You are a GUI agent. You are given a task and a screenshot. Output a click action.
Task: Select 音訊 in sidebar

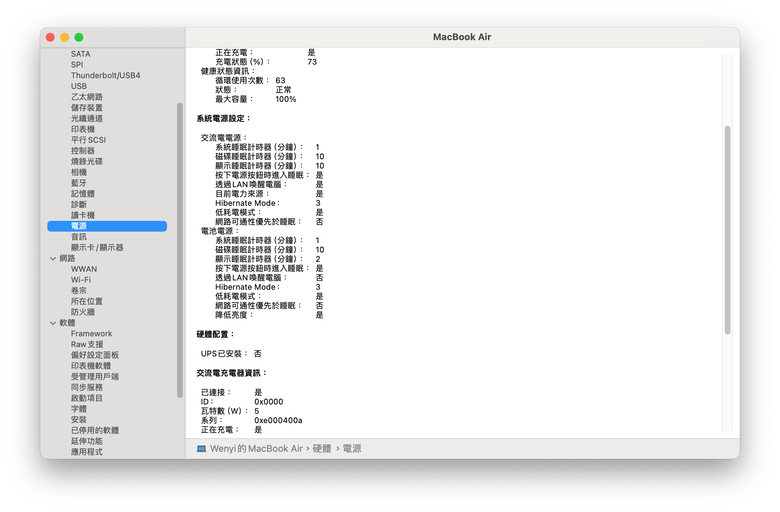coord(79,237)
